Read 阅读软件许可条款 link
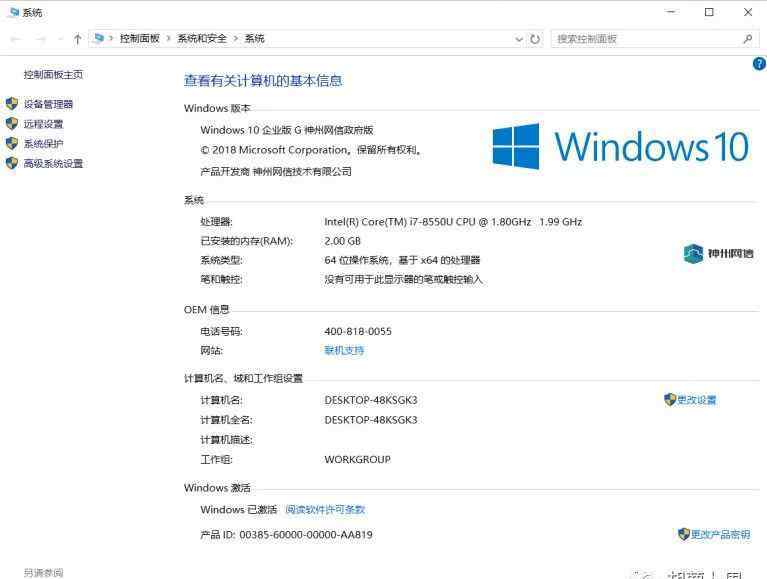The width and height of the screenshot is (767, 579). coord(325,510)
